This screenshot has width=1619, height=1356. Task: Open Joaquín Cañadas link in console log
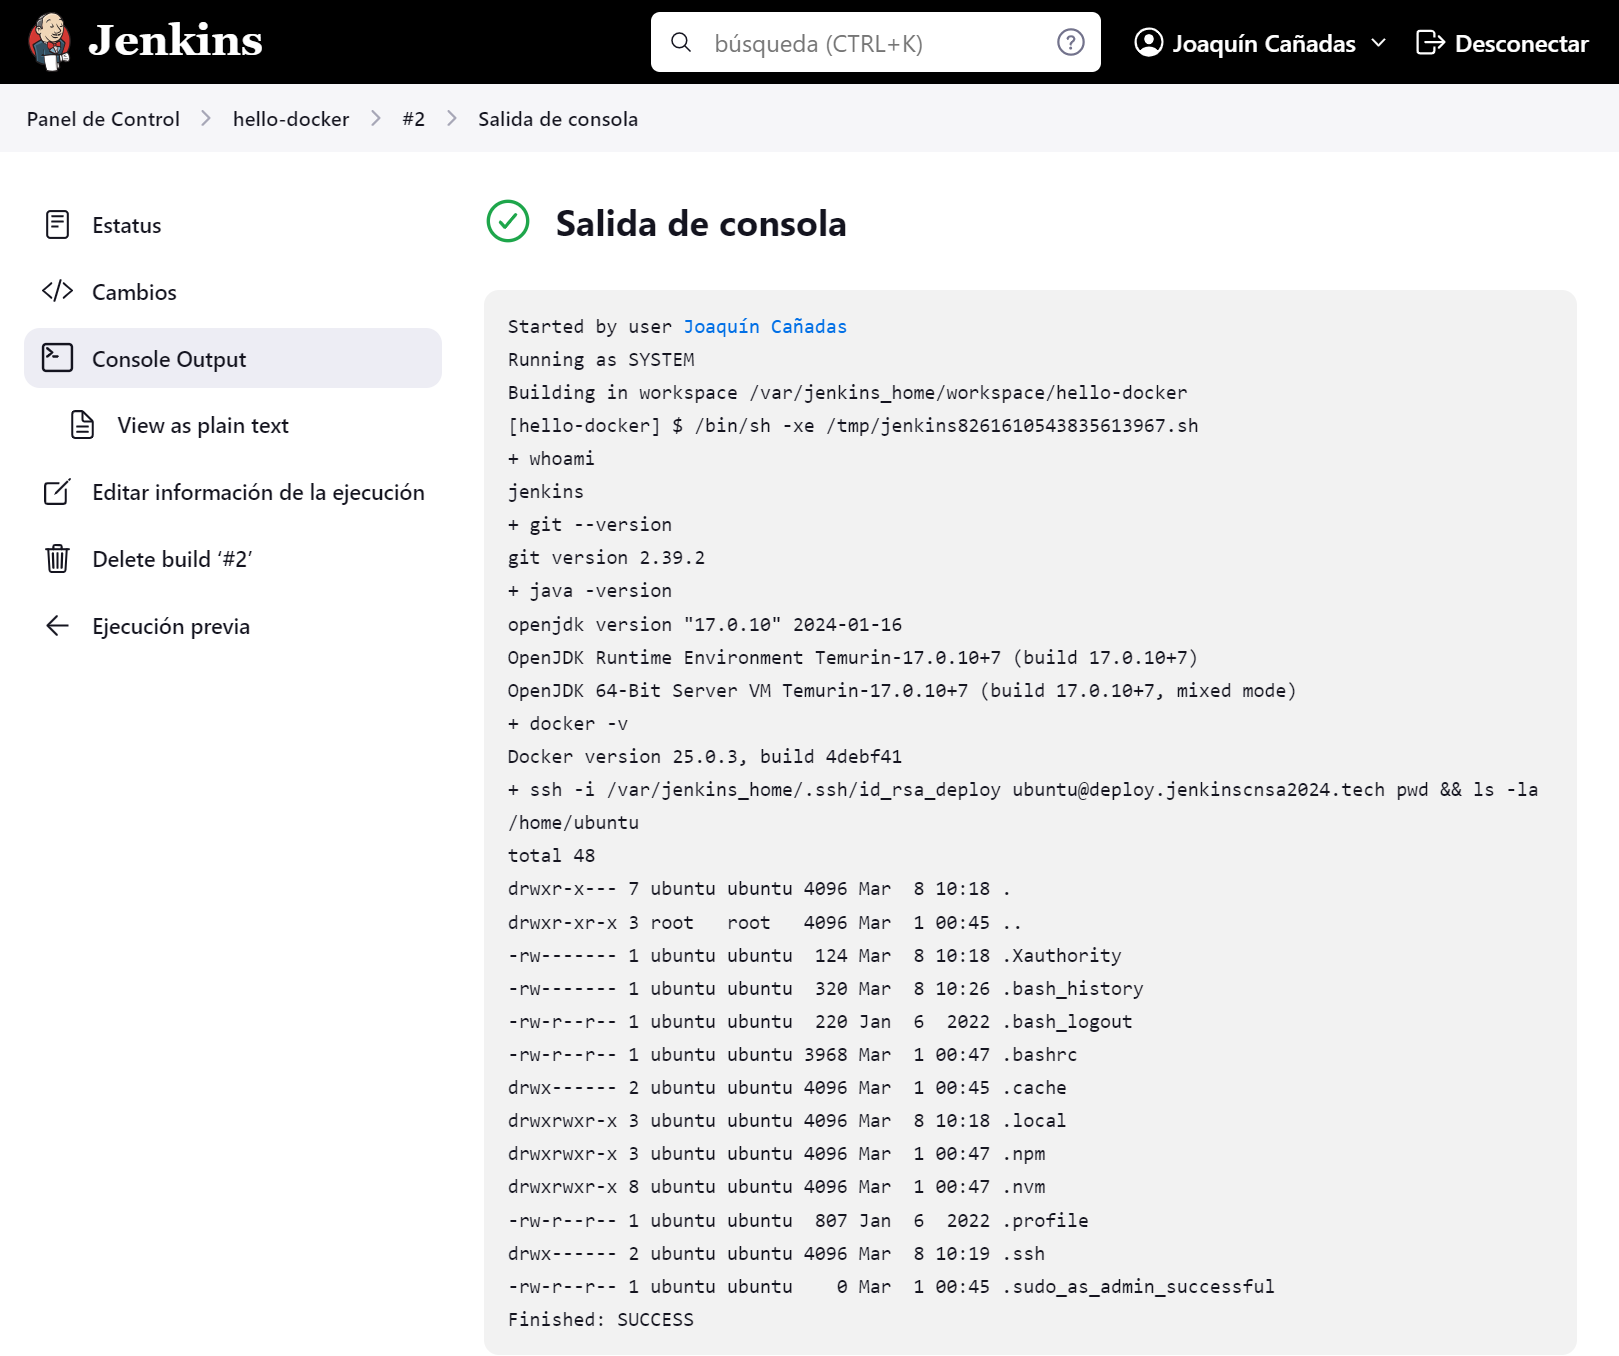tap(764, 326)
